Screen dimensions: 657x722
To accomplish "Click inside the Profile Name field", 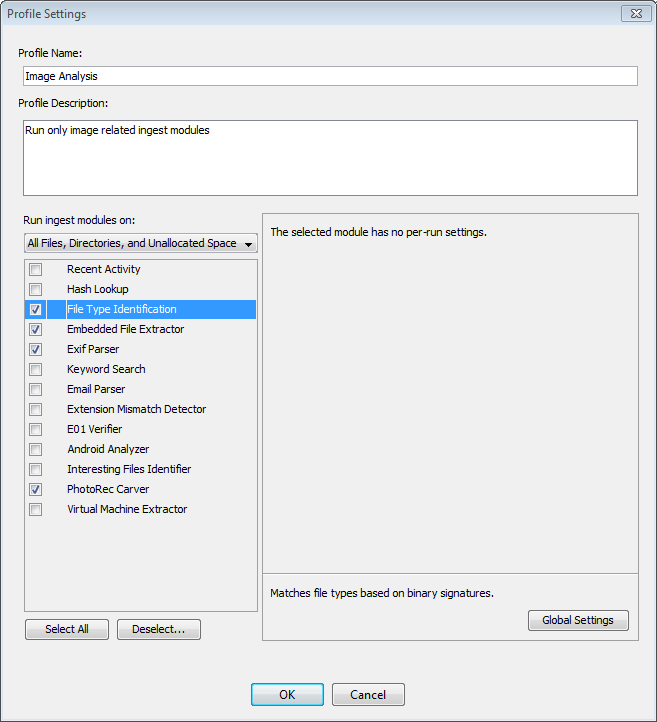I will pos(330,76).
